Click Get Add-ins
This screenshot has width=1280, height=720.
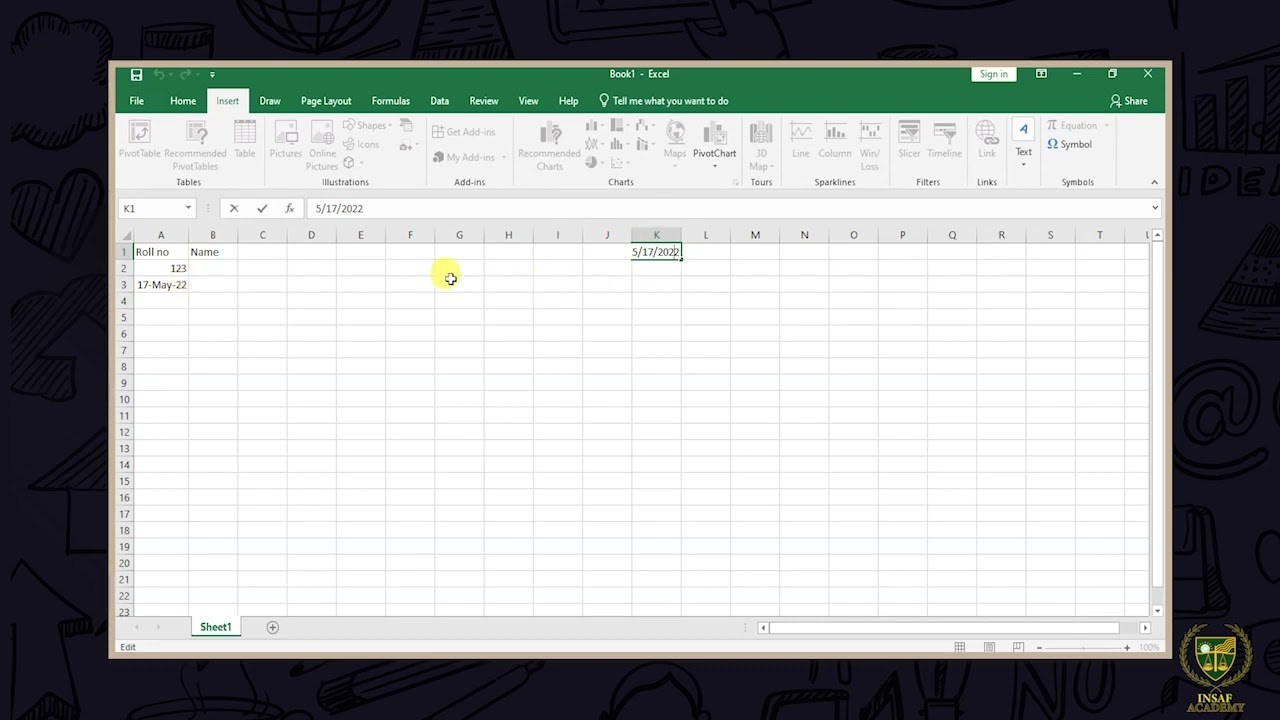[x=464, y=132]
